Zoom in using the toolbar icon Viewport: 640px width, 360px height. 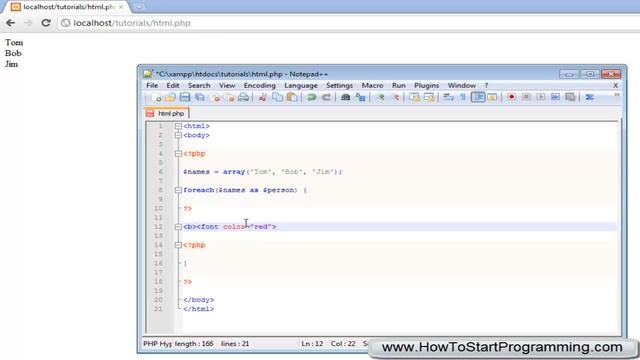tap(380, 97)
